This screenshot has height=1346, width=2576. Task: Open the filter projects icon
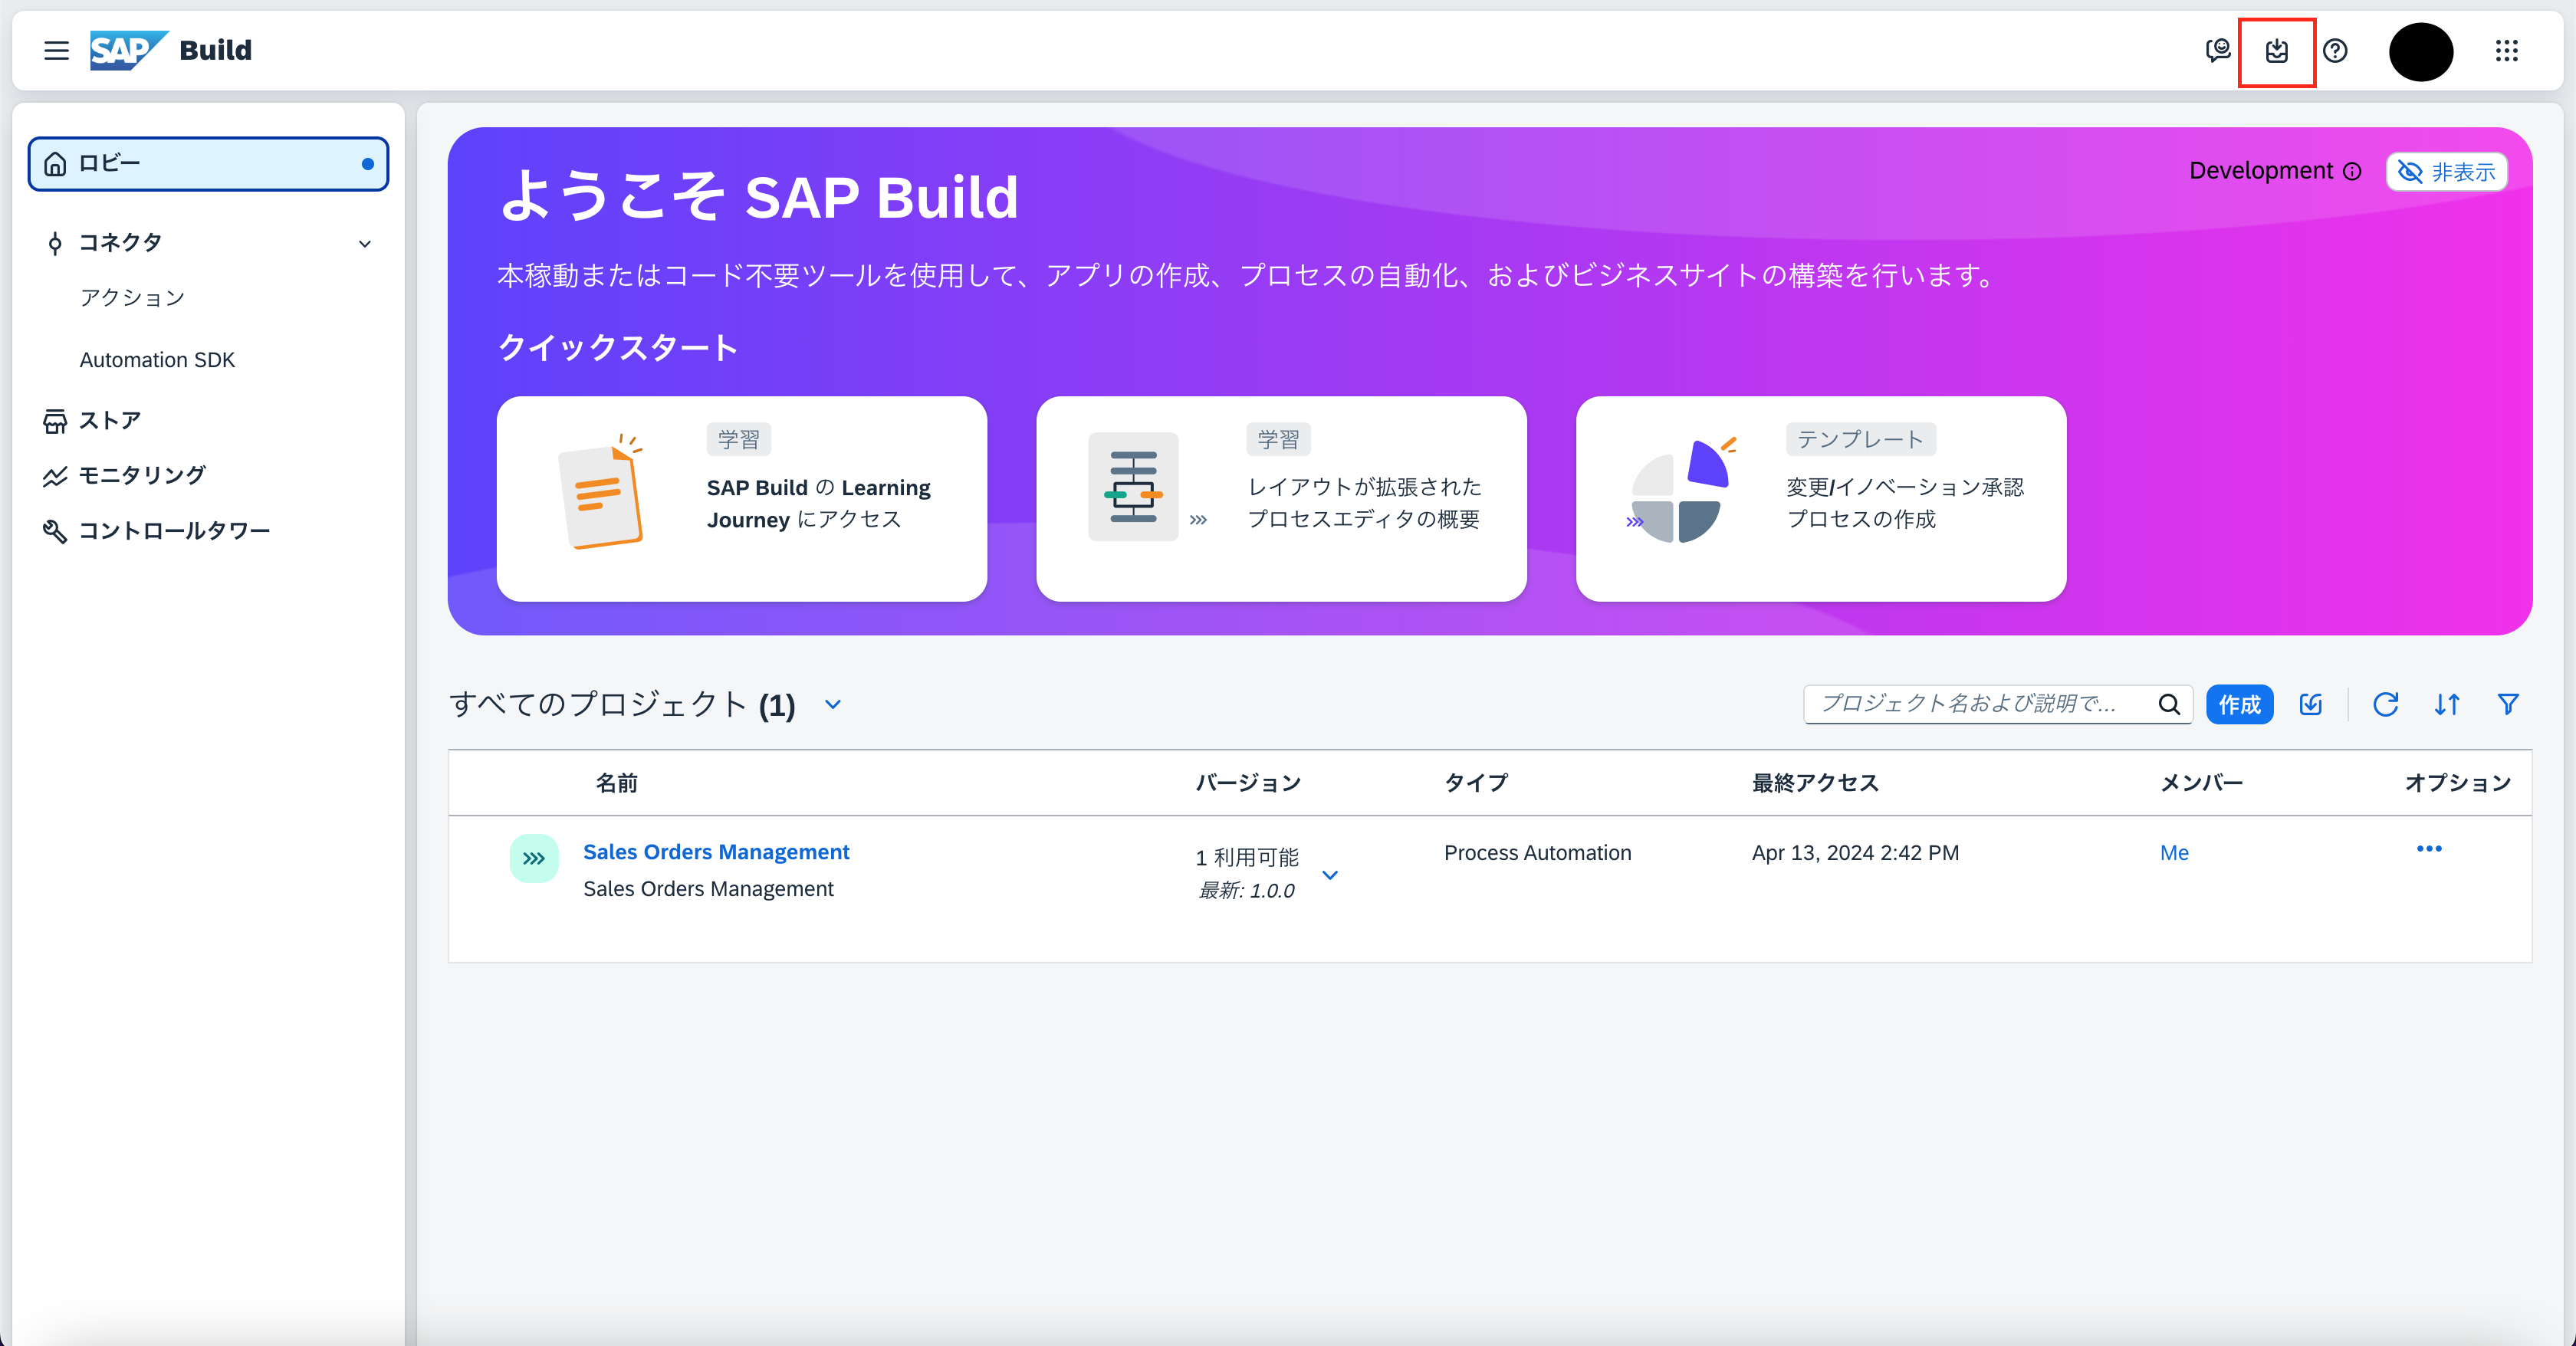pyautogui.click(x=2509, y=704)
